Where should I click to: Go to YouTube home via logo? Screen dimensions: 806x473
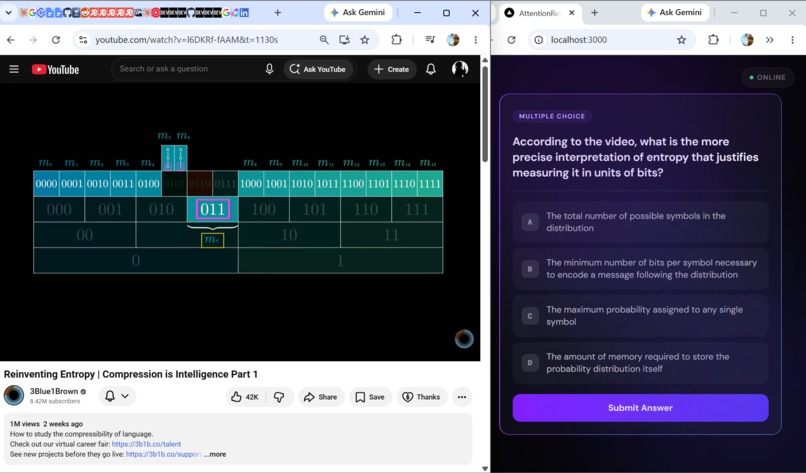pyautogui.click(x=56, y=69)
